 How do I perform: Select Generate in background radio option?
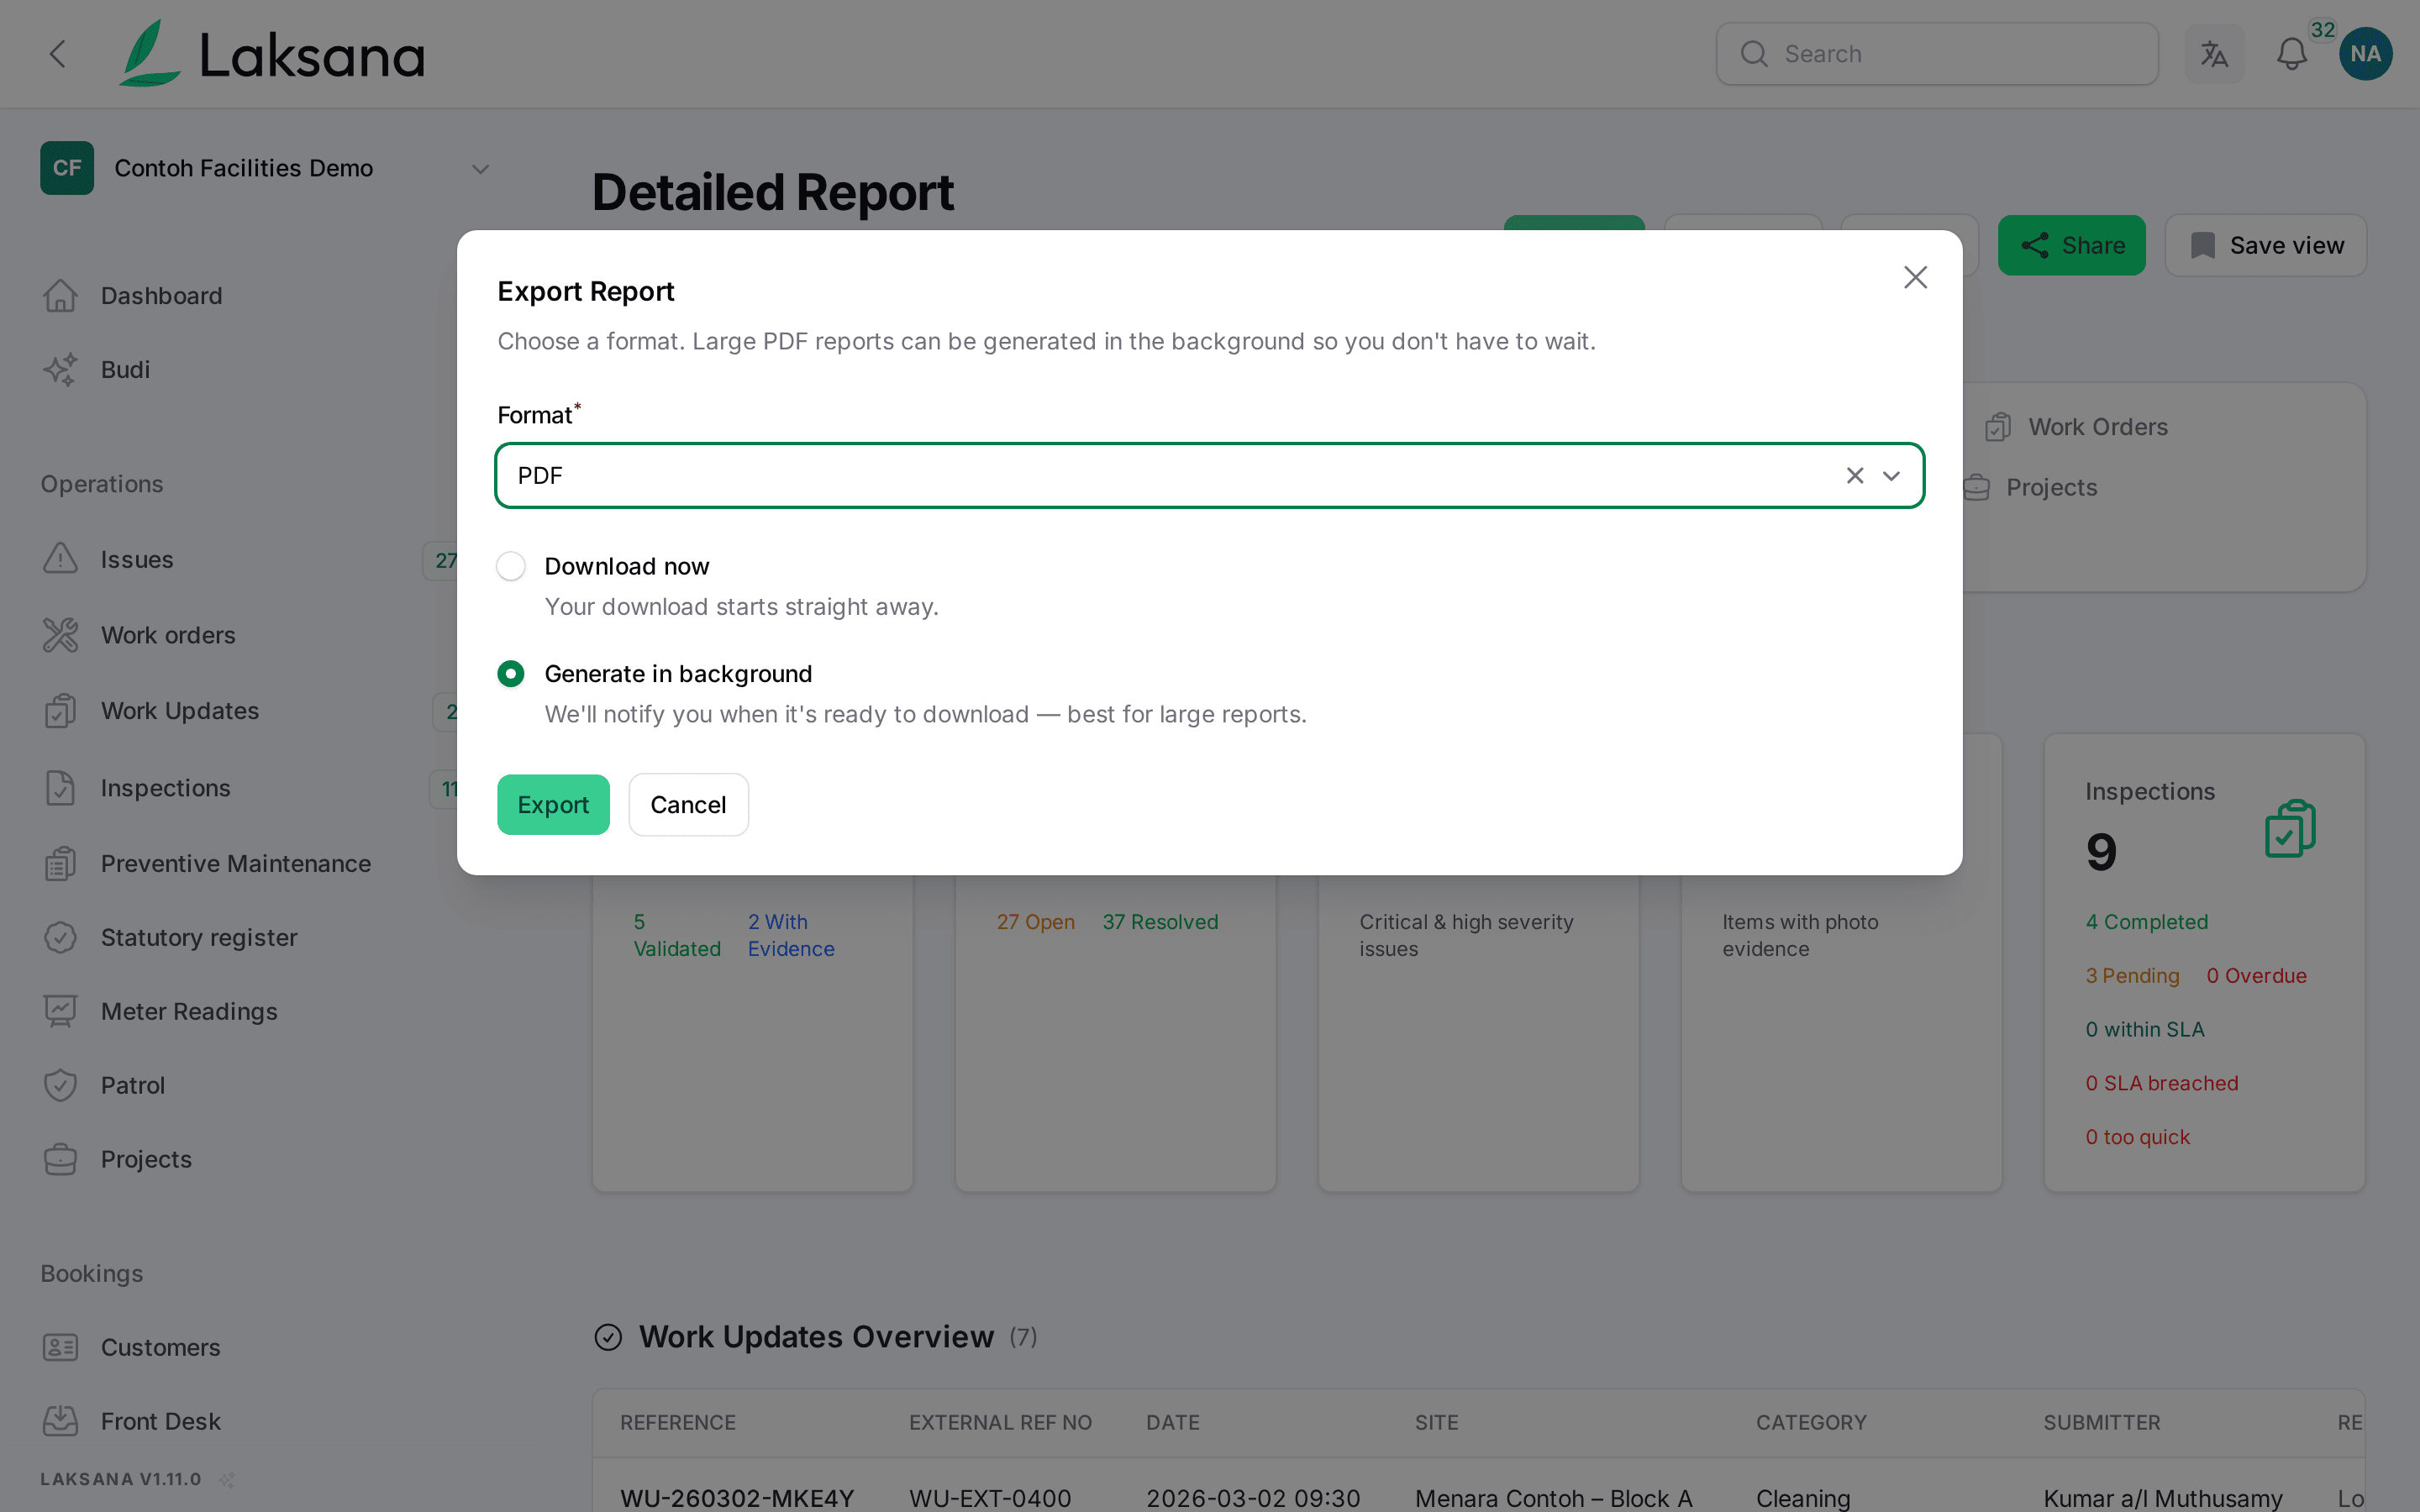(x=511, y=674)
